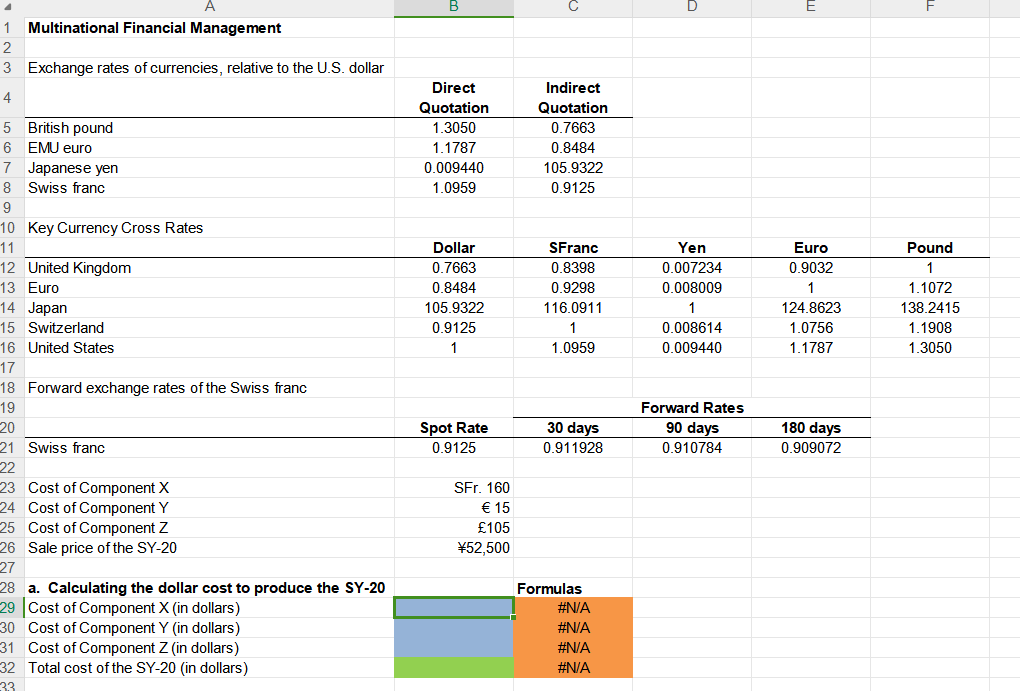Screen dimensions: 1020x691
Task: Select column F header
Action: click(x=929, y=8)
